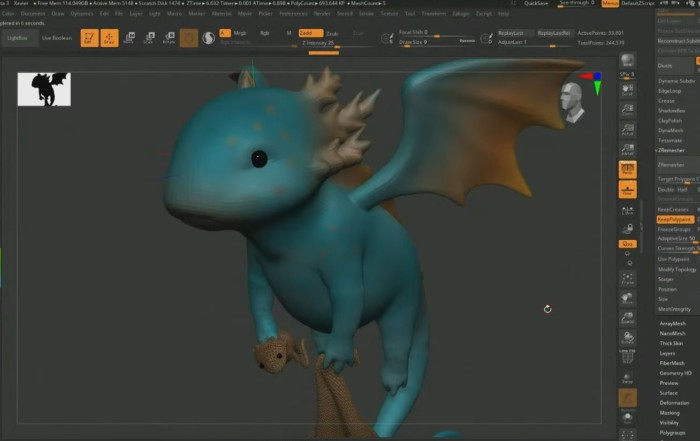Click the Gizmo 3D circular icon
The image size is (700, 441).
pyautogui.click(x=188, y=38)
